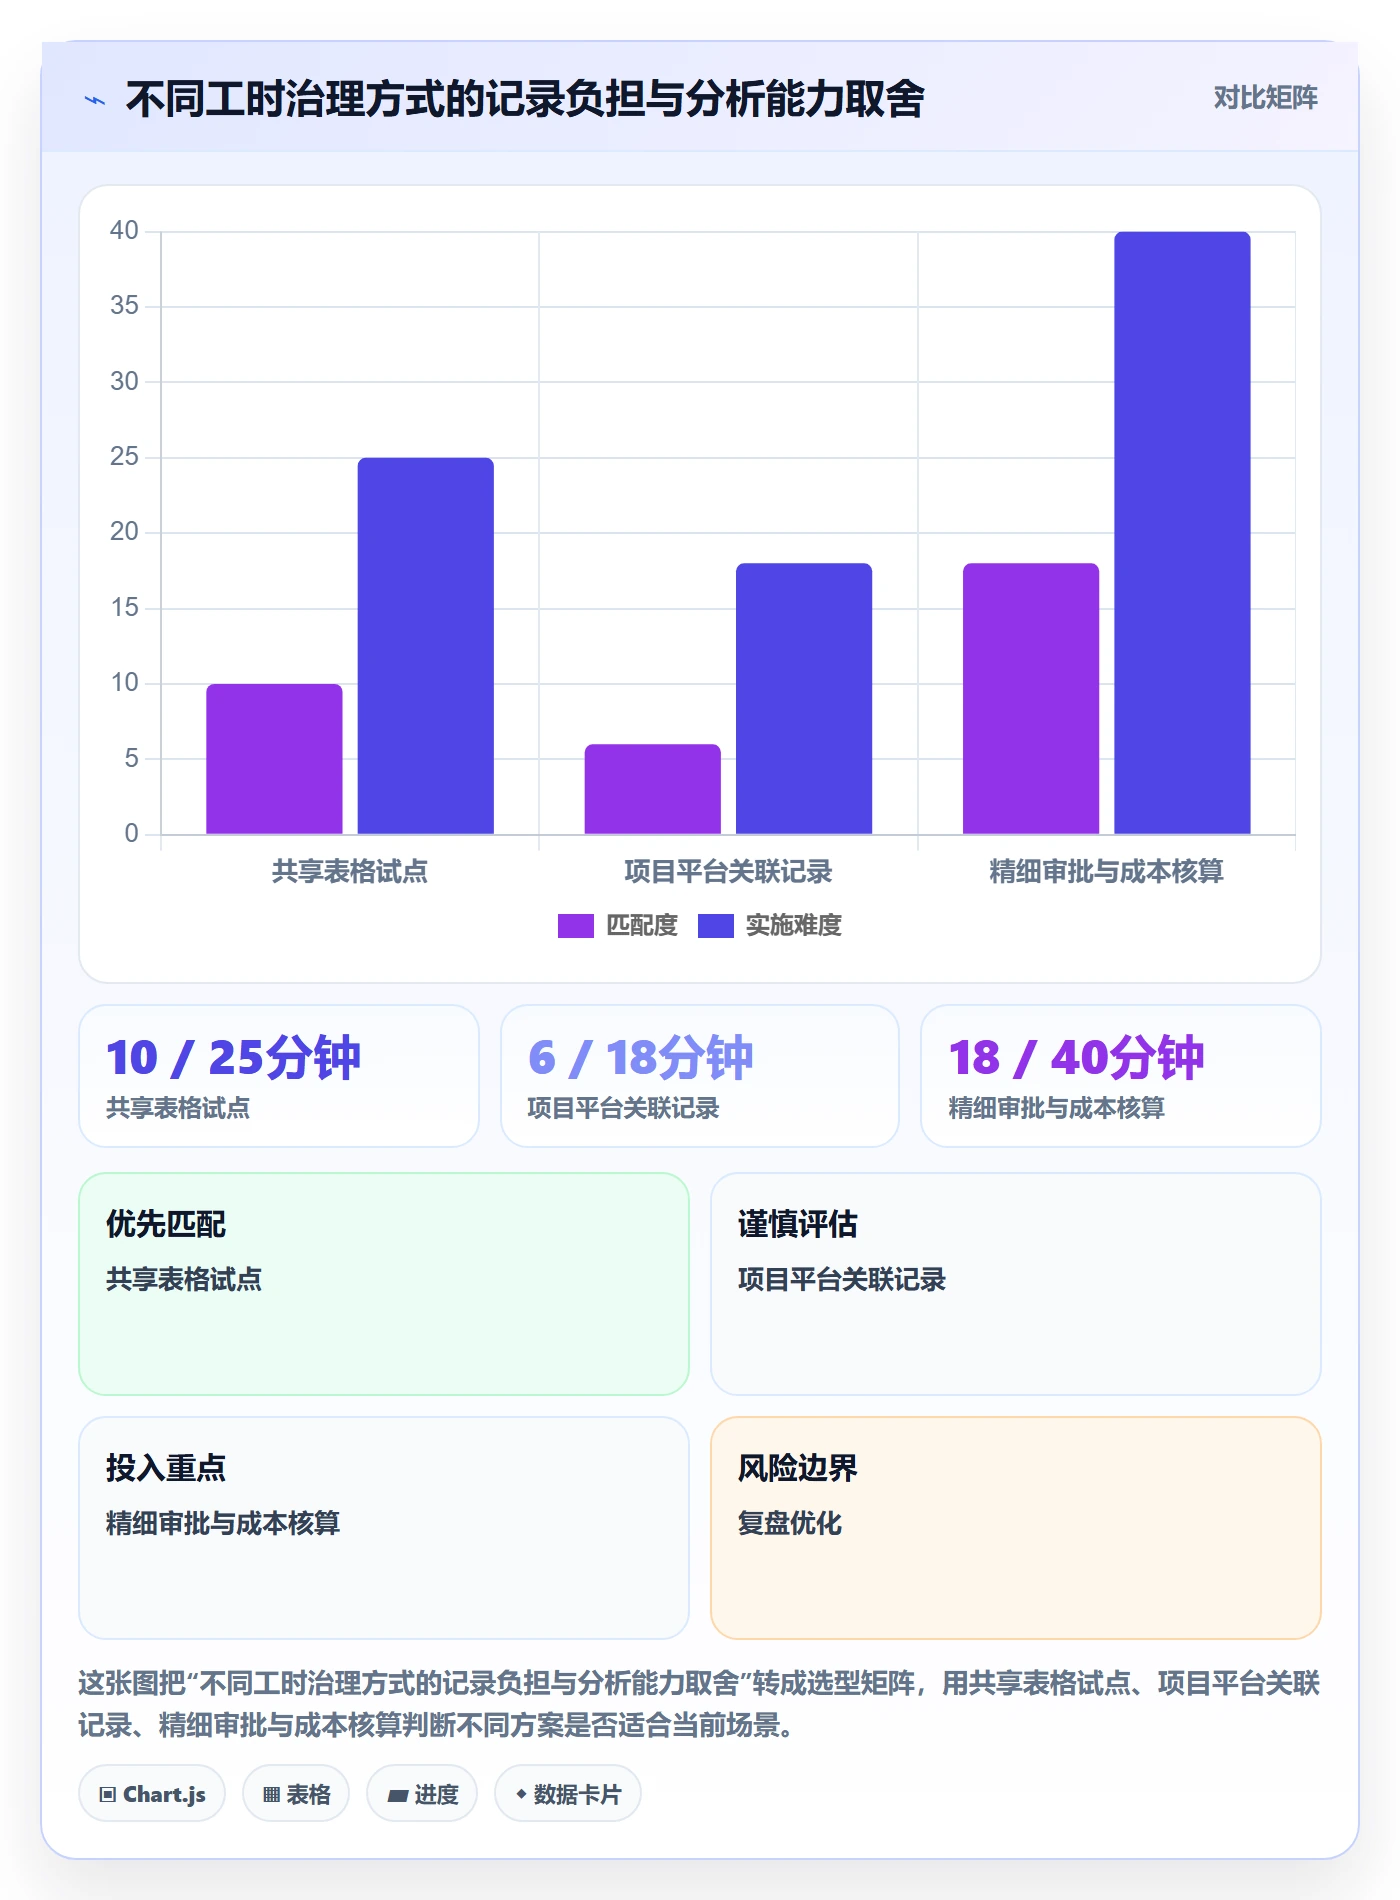The width and height of the screenshot is (1400, 1900).
Task: Click the 6 / 18分钟 stat value
Action: [x=641, y=1058]
